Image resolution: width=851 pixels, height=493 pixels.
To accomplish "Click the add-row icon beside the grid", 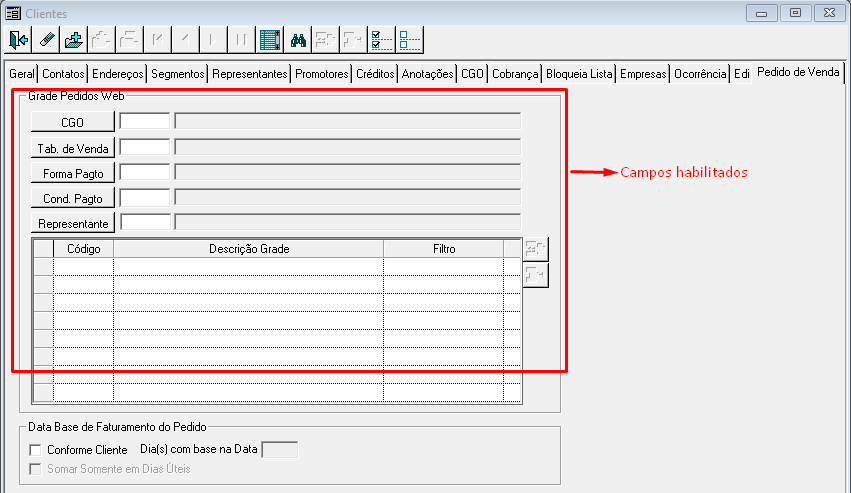I will pos(536,249).
